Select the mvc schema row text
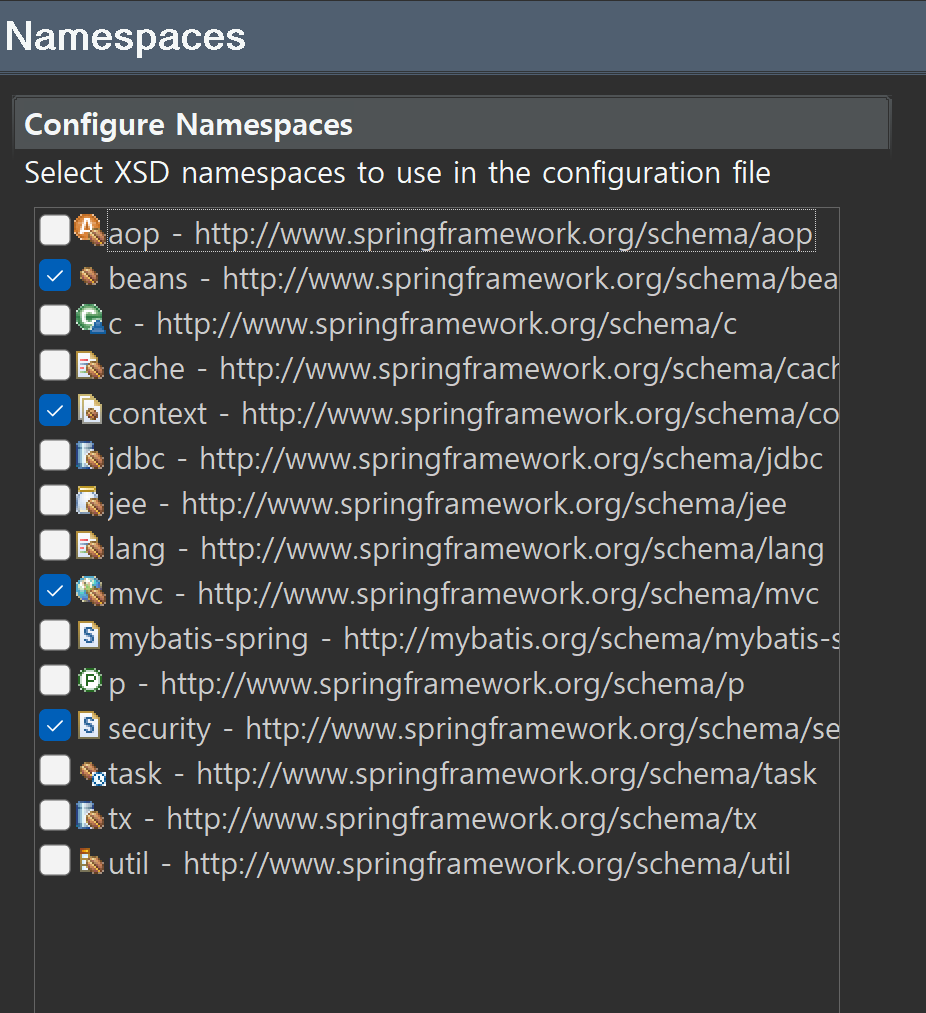926x1013 pixels. coord(463,594)
